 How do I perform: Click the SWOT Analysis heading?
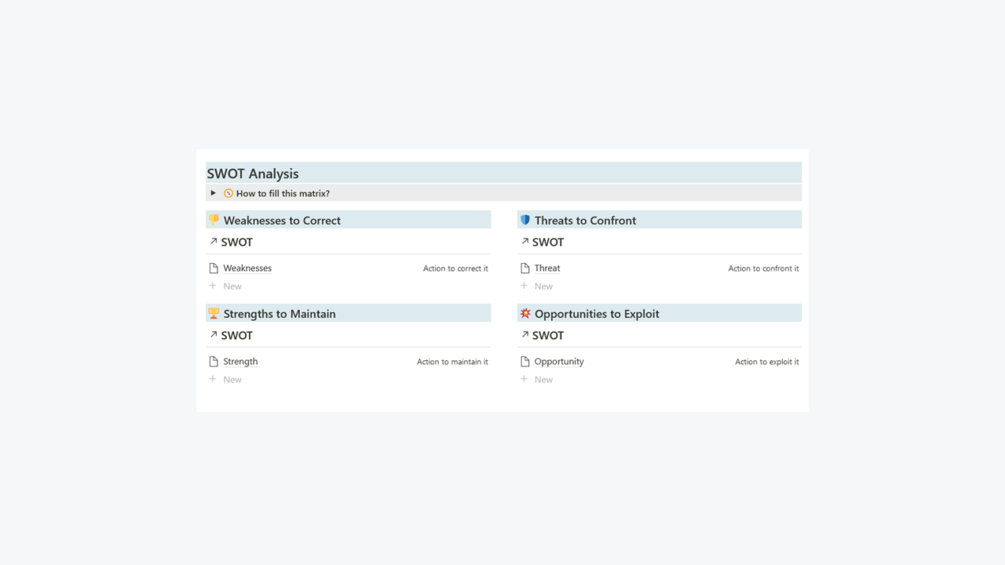click(253, 173)
